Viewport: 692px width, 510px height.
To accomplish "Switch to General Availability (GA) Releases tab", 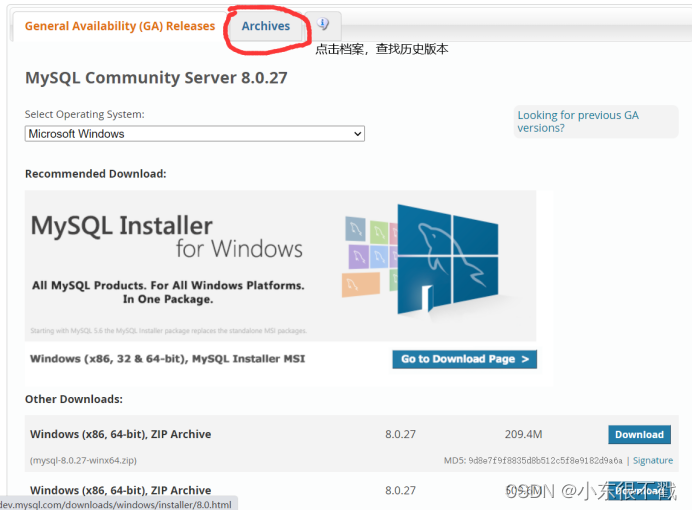I will [120, 26].
